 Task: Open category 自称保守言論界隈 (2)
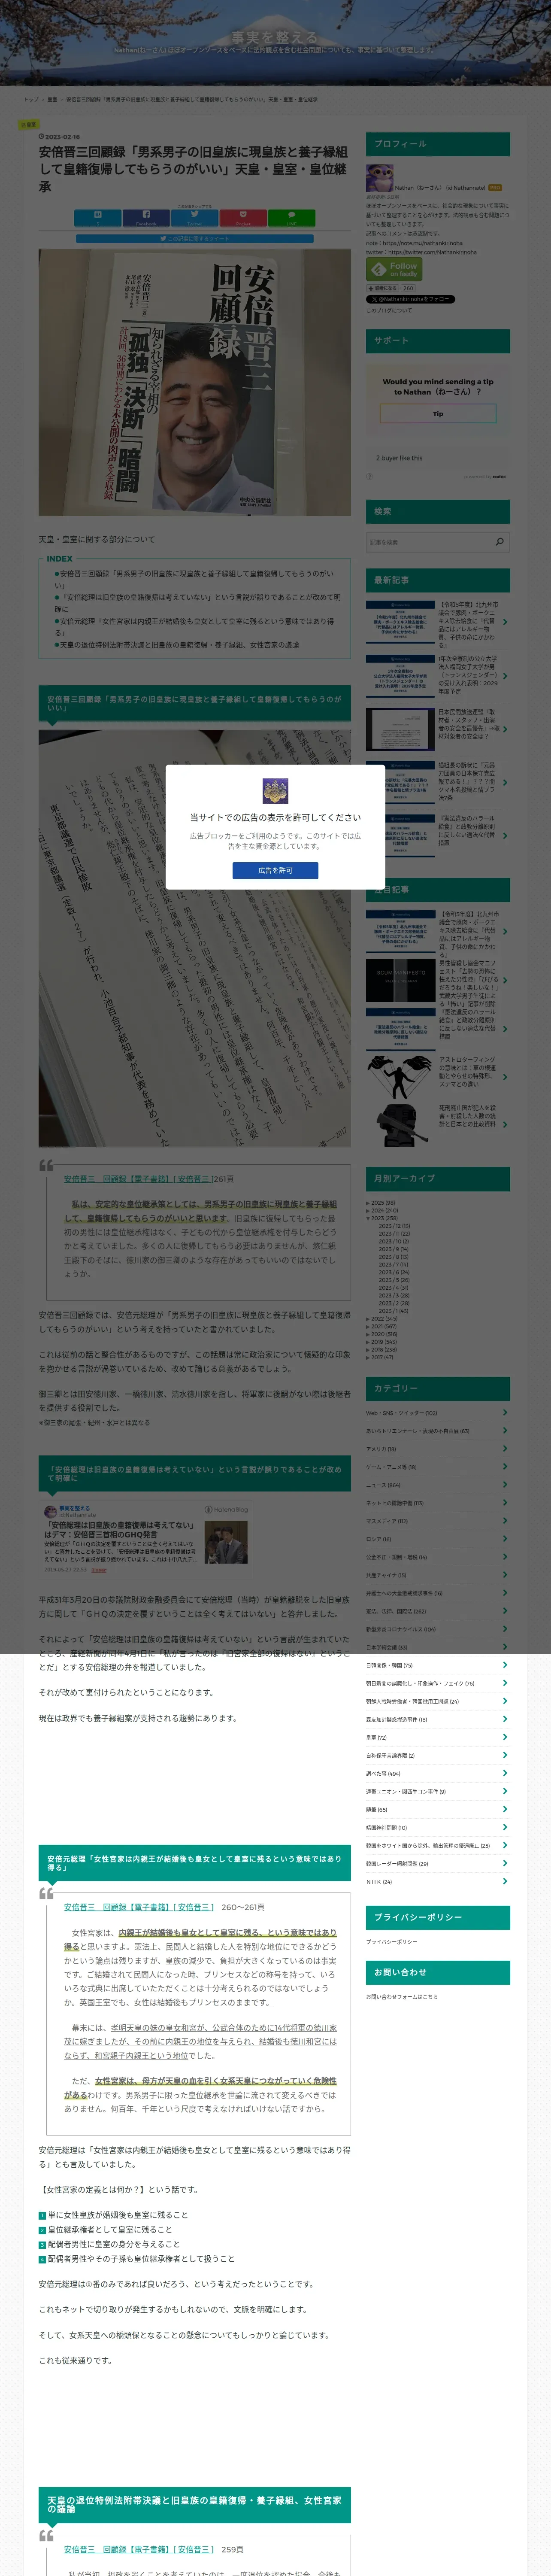[390, 1755]
